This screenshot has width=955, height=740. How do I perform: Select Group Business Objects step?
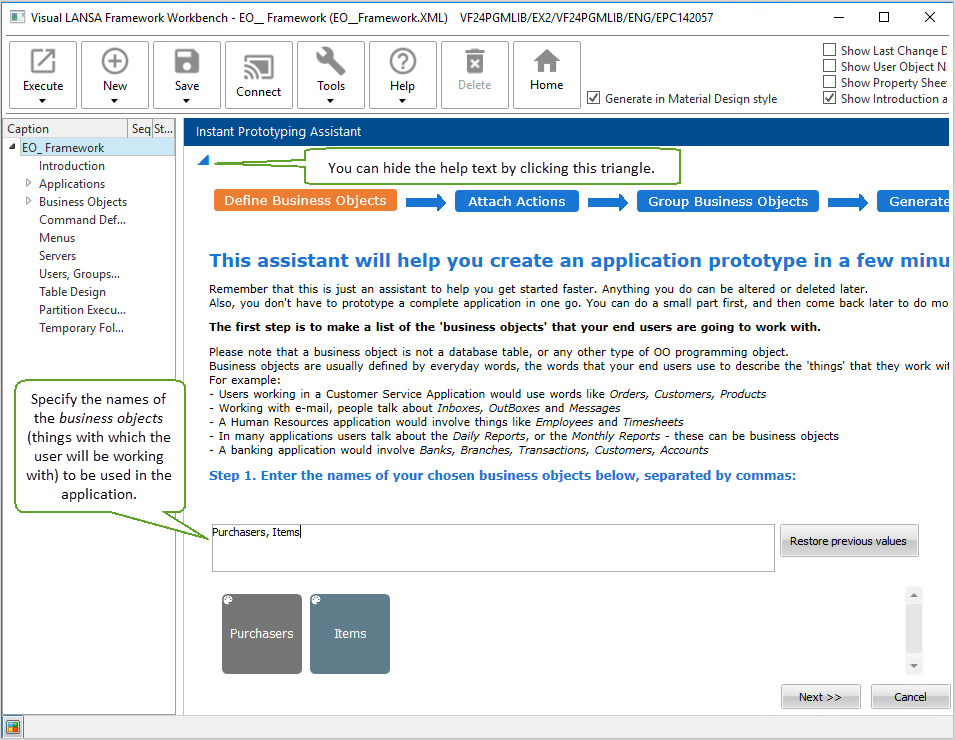pos(728,201)
